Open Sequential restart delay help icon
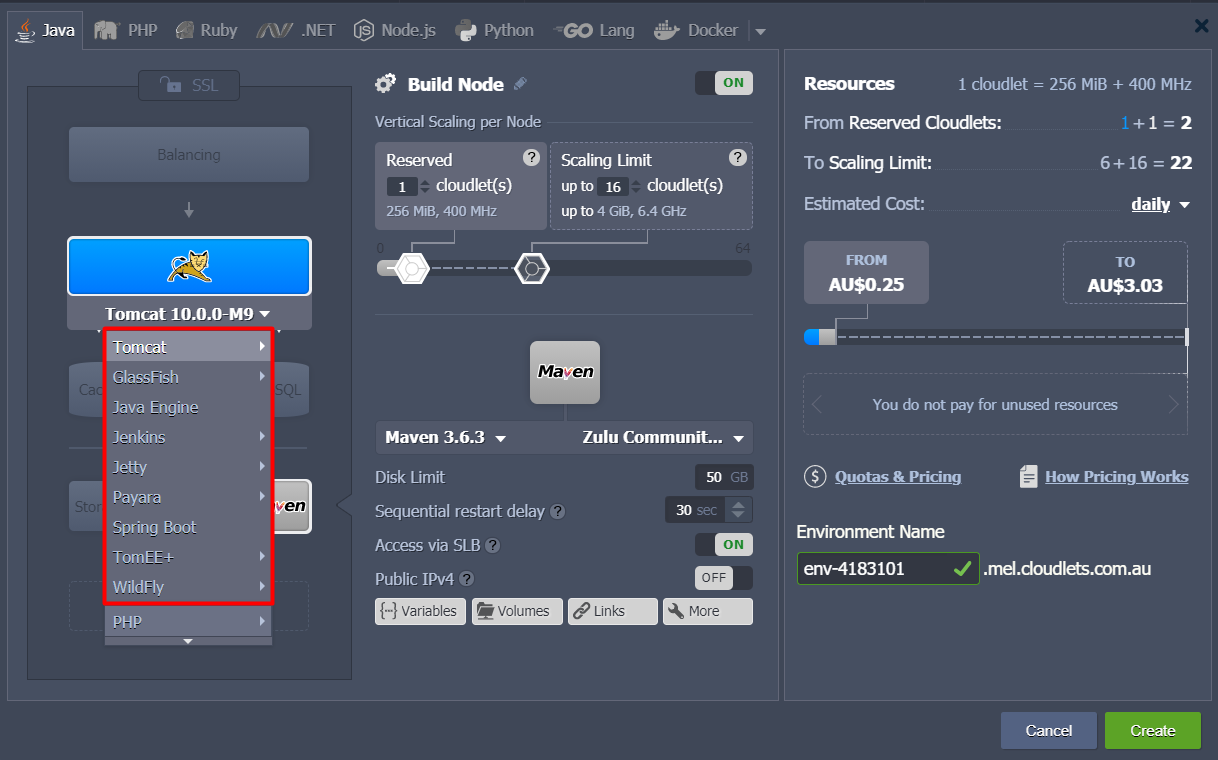The width and height of the screenshot is (1218, 760). [557, 511]
